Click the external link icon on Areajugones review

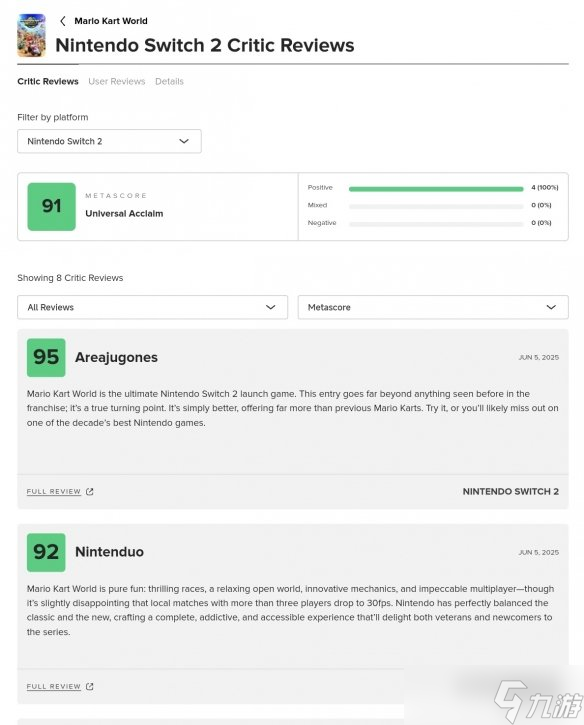(x=90, y=492)
